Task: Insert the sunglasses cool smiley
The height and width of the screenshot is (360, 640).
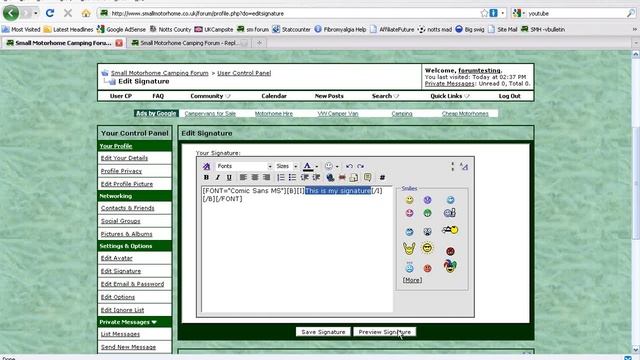Action: (x=427, y=248)
